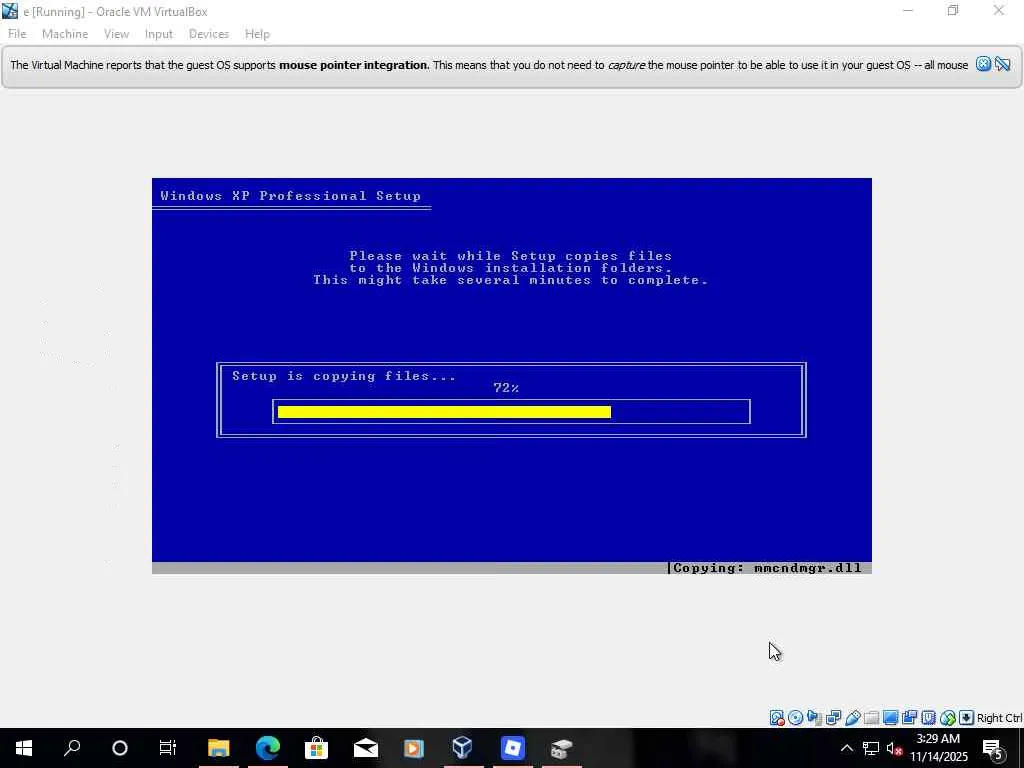
Task: Open Cortana from the taskbar
Action: pyautogui.click(x=120, y=748)
